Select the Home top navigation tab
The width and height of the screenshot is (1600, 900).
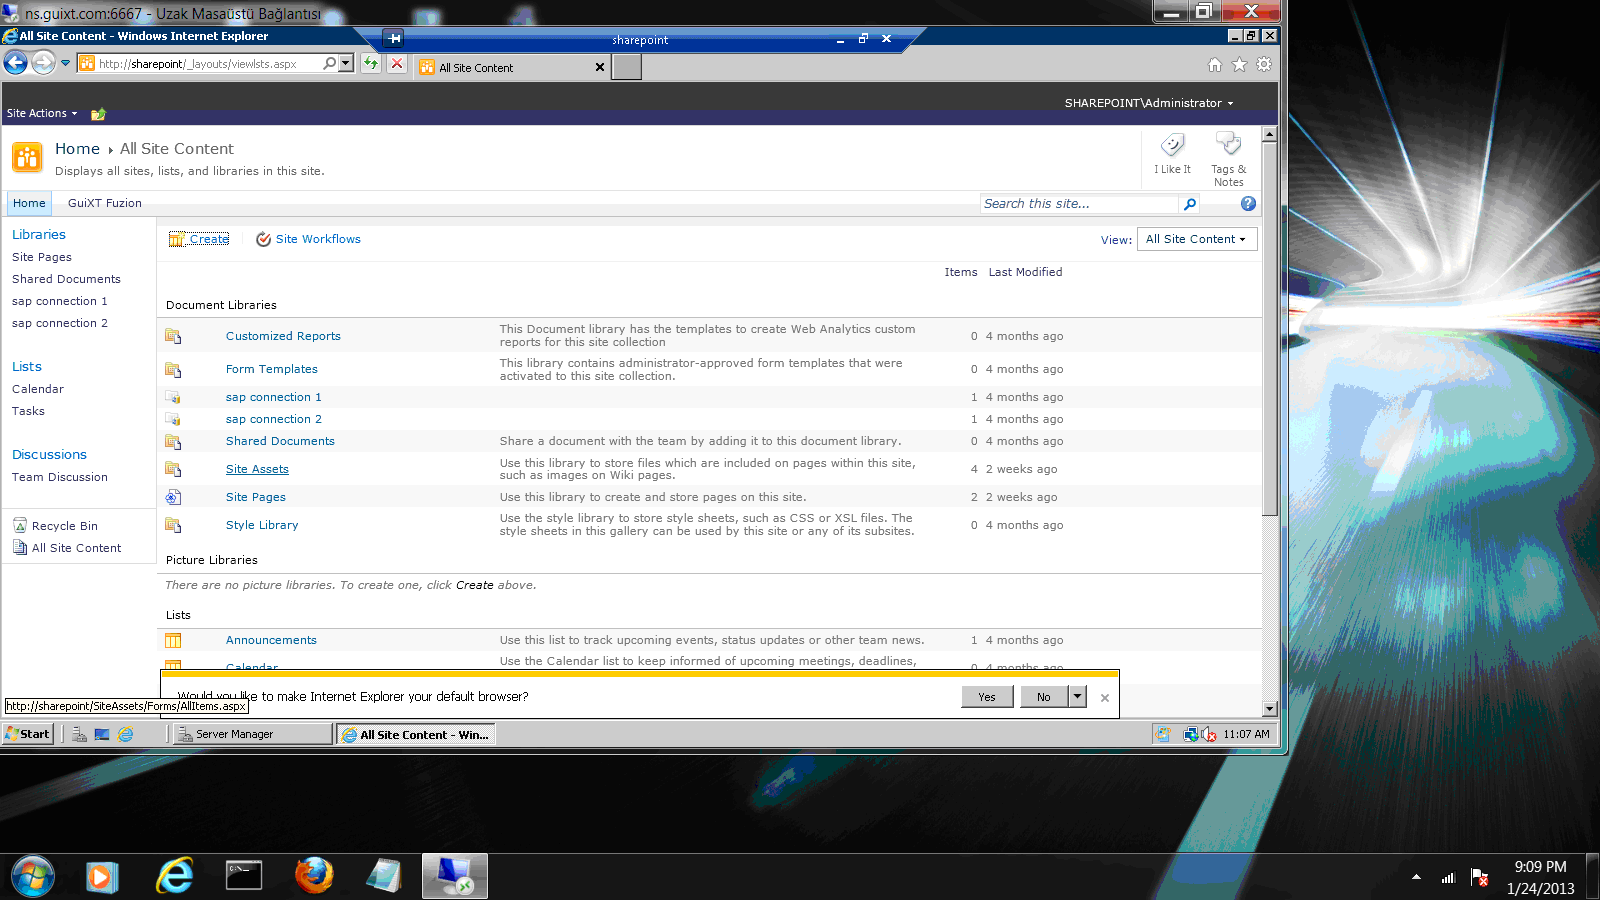click(x=29, y=203)
